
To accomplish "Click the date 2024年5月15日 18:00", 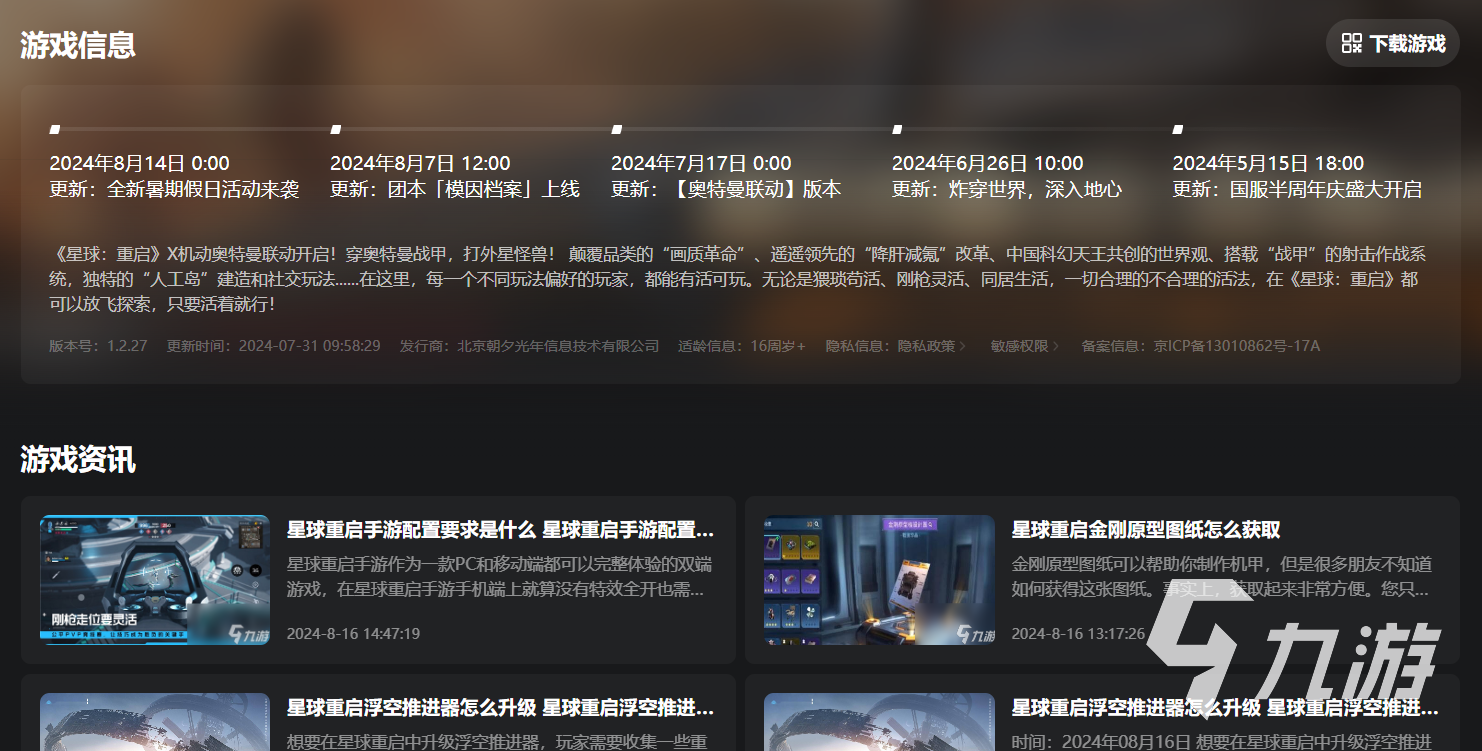I will tap(1268, 163).
